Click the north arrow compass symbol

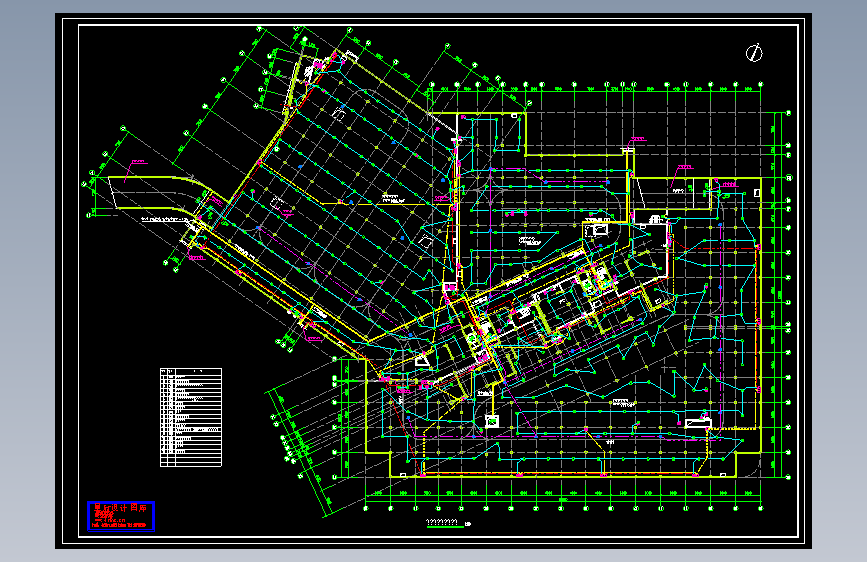click(x=754, y=53)
